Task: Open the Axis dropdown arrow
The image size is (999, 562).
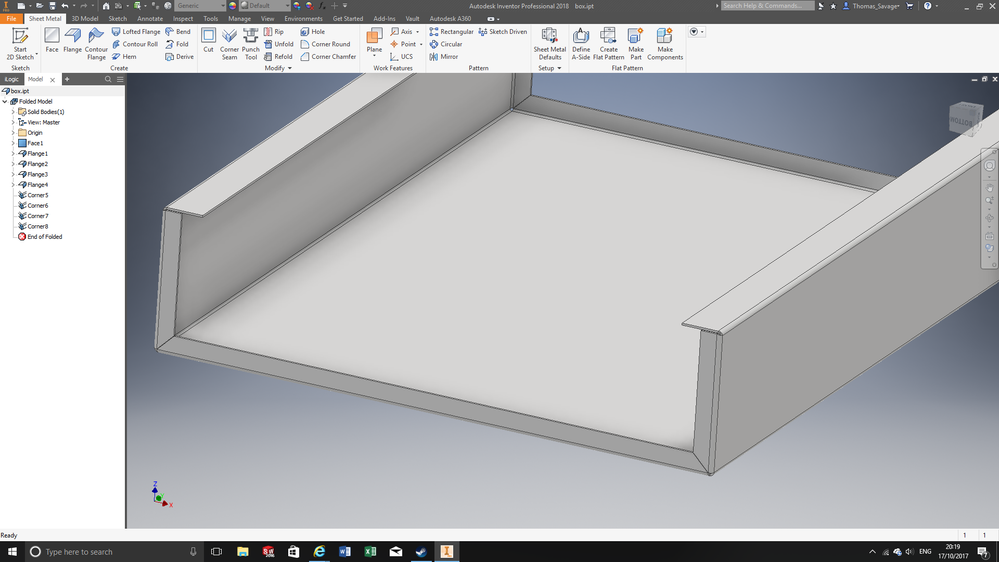Action: pos(418,32)
